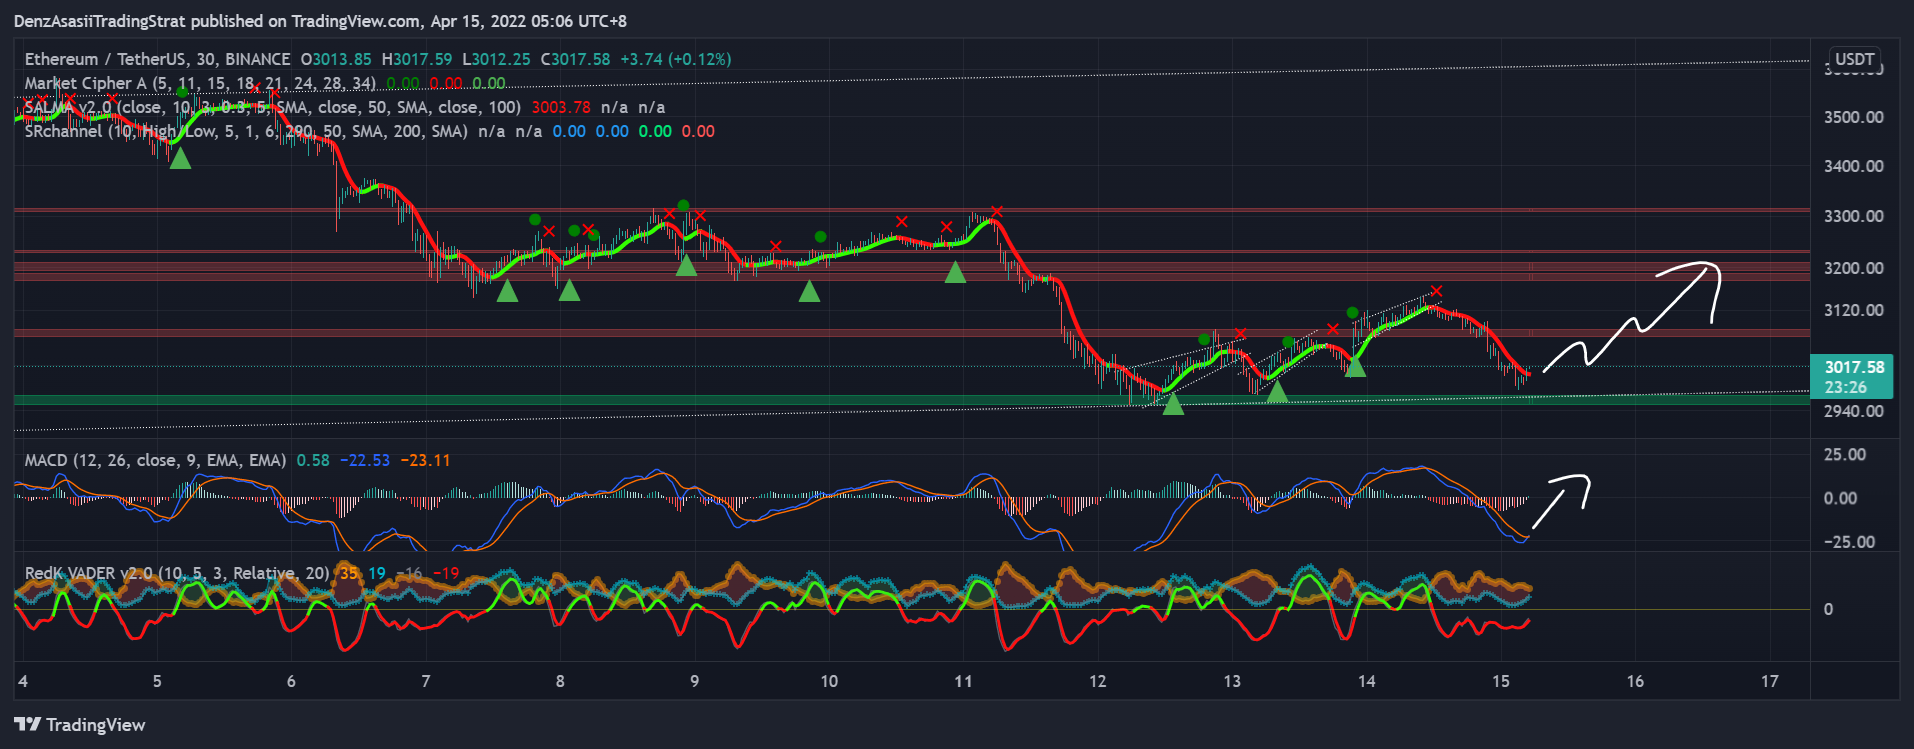Click the high value H3017.59

click(x=417, y=59)
